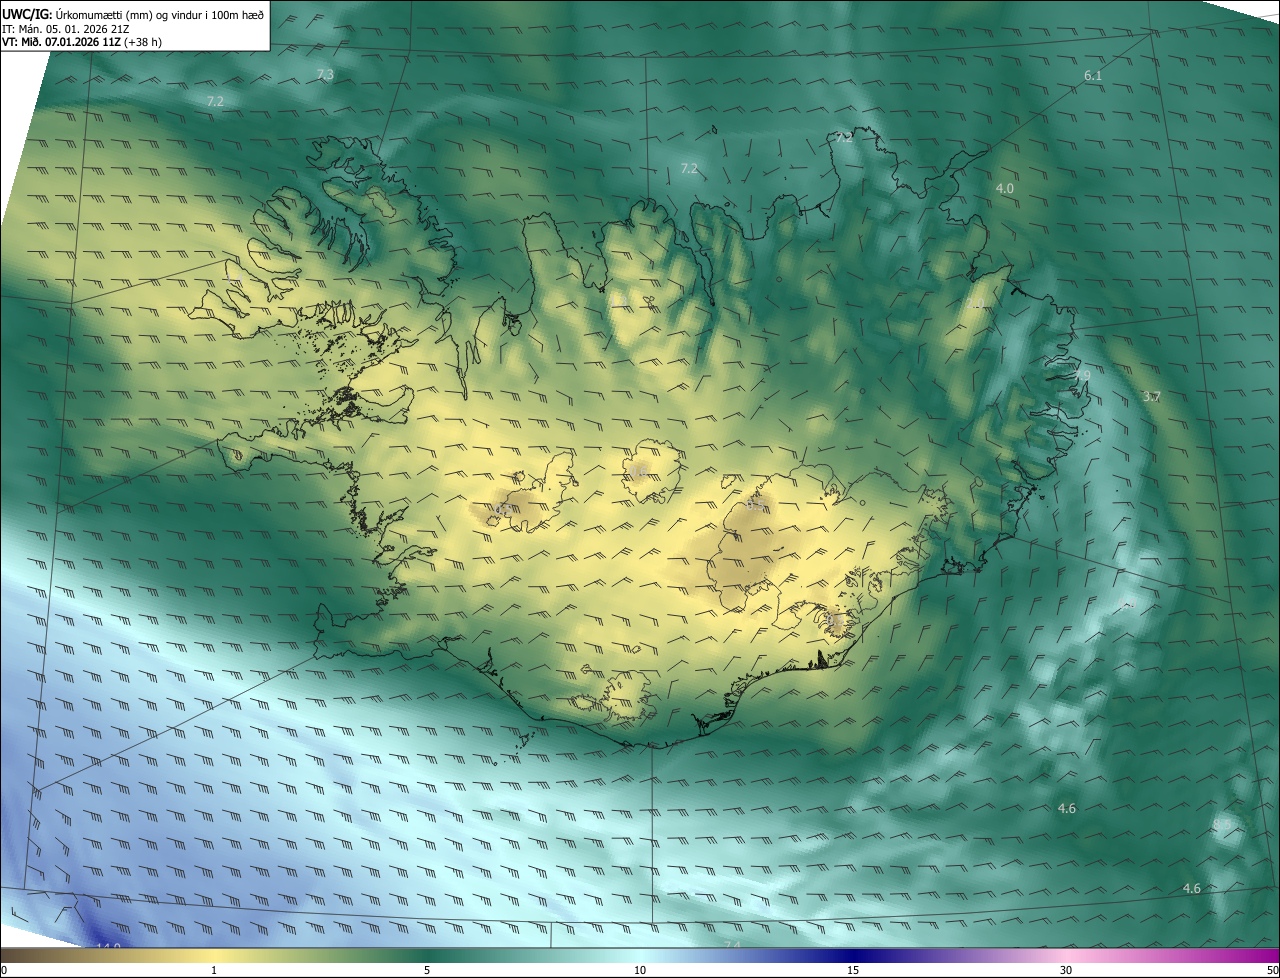This screenshot has height=978, width=1280.
Task: Click the 8.5 value label on the map
Action: pos(1222,825)
